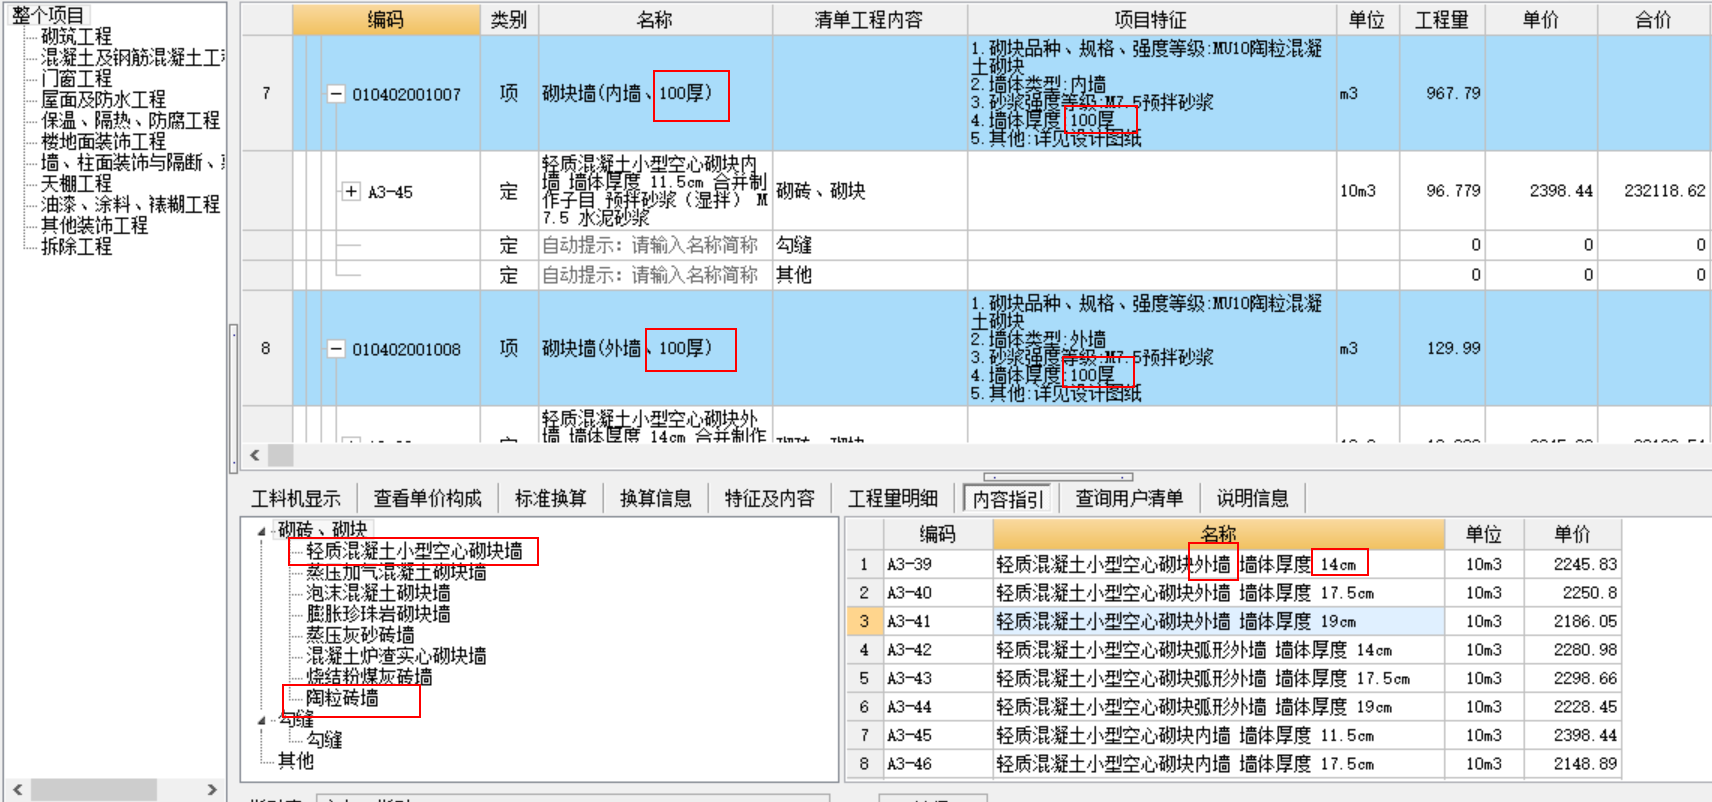
Task: Click name cell 砌块墙(内墙、100厚)
Action: (655, 93)
